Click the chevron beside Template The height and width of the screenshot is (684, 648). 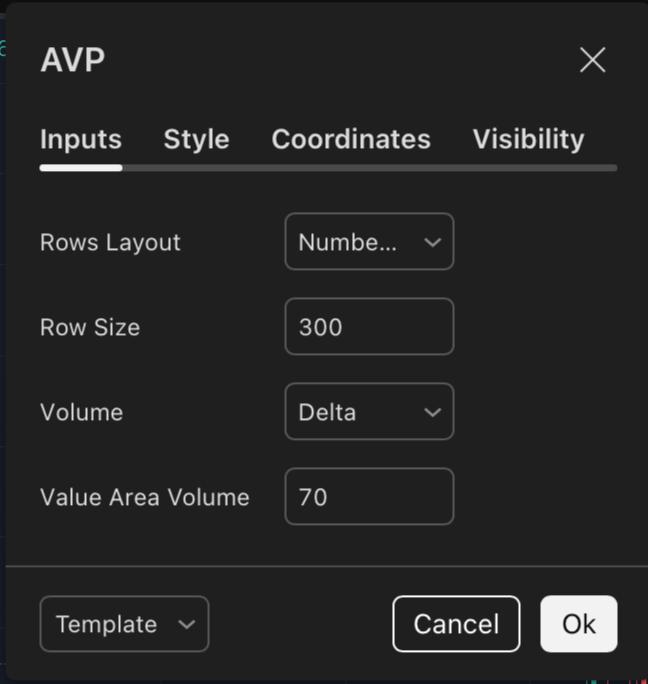point(187,625)
